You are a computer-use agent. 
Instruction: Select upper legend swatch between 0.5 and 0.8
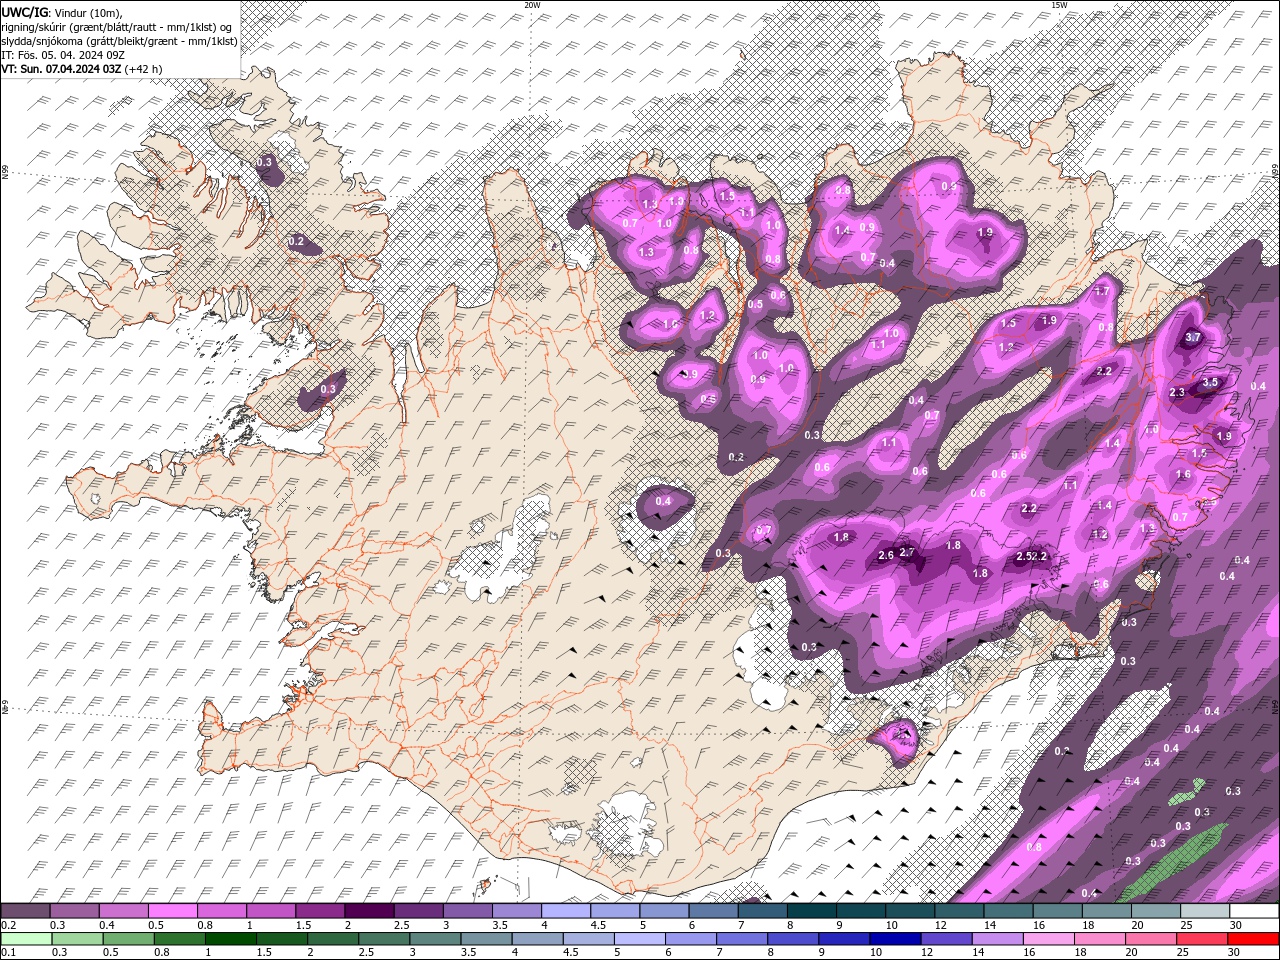(172, 911)
